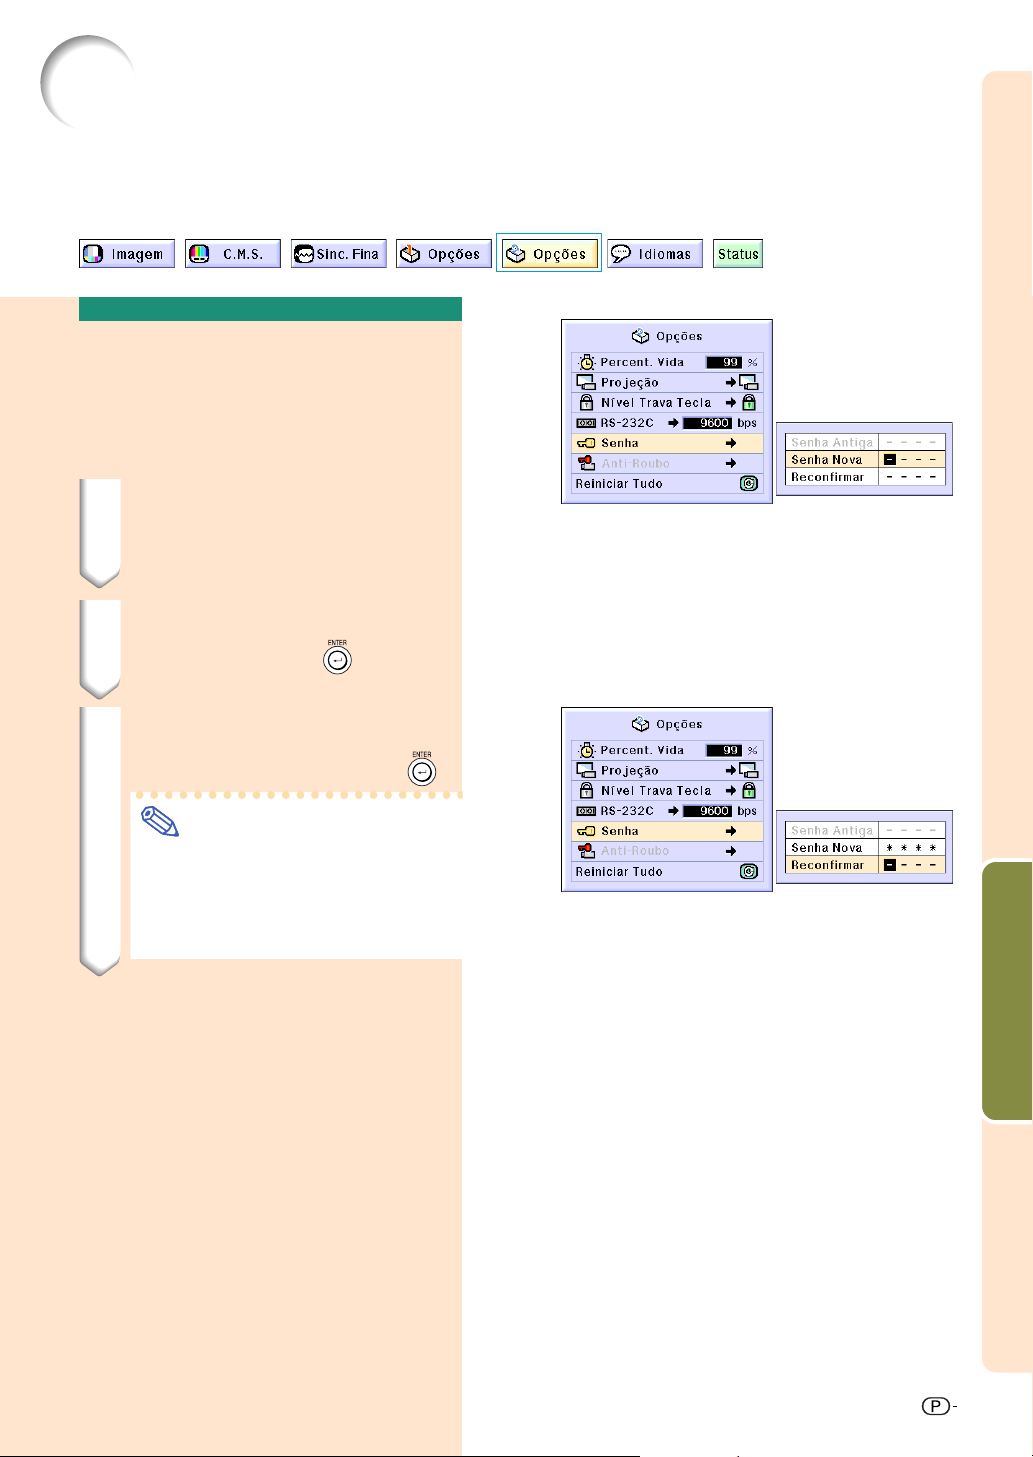
Task: Click the Anti-Roubo icon in menu with asterisk Senha Nova
Action: (x=587, y=851)
